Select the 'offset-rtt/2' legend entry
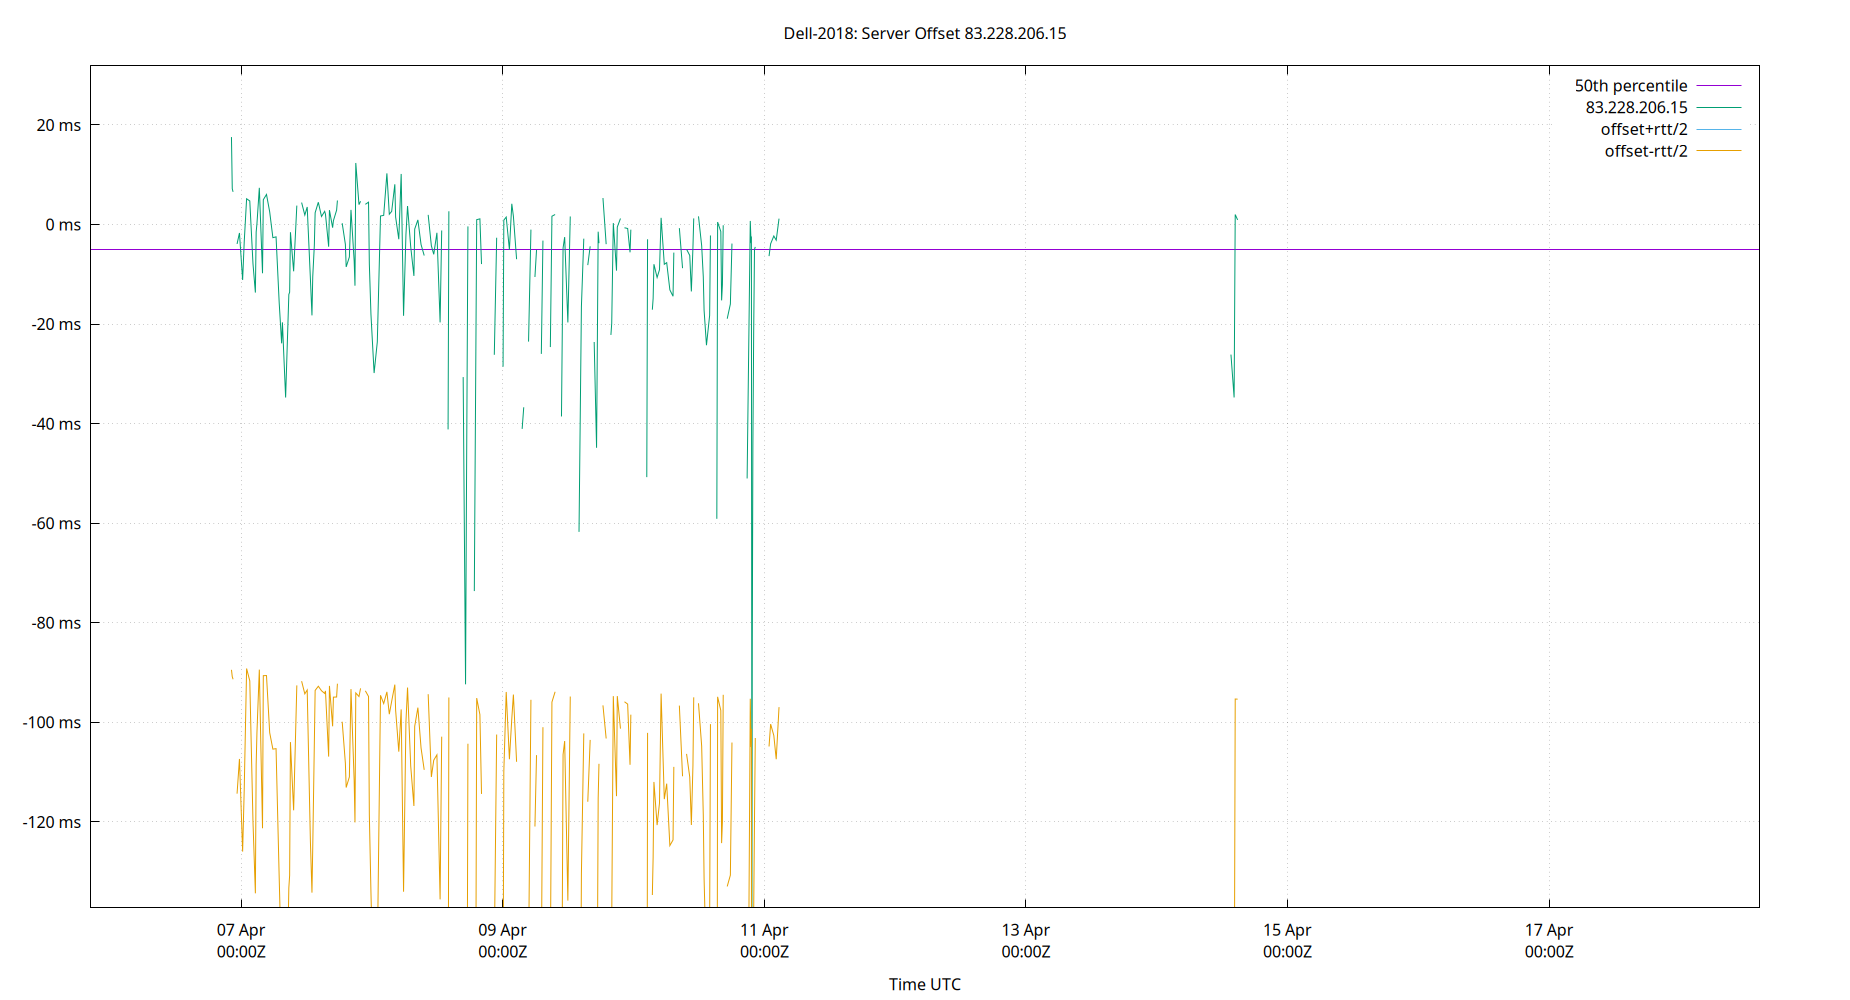This screenshot has height=1000, width=1850. 1645,151
